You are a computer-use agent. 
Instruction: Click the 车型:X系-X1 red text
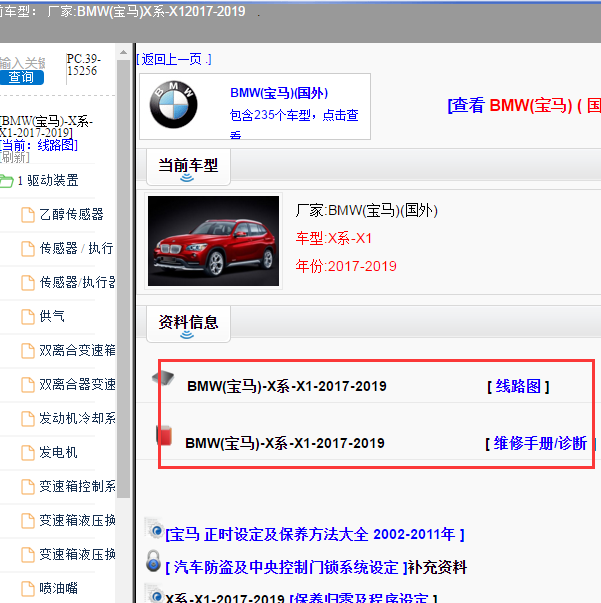[x=334, y=238]
